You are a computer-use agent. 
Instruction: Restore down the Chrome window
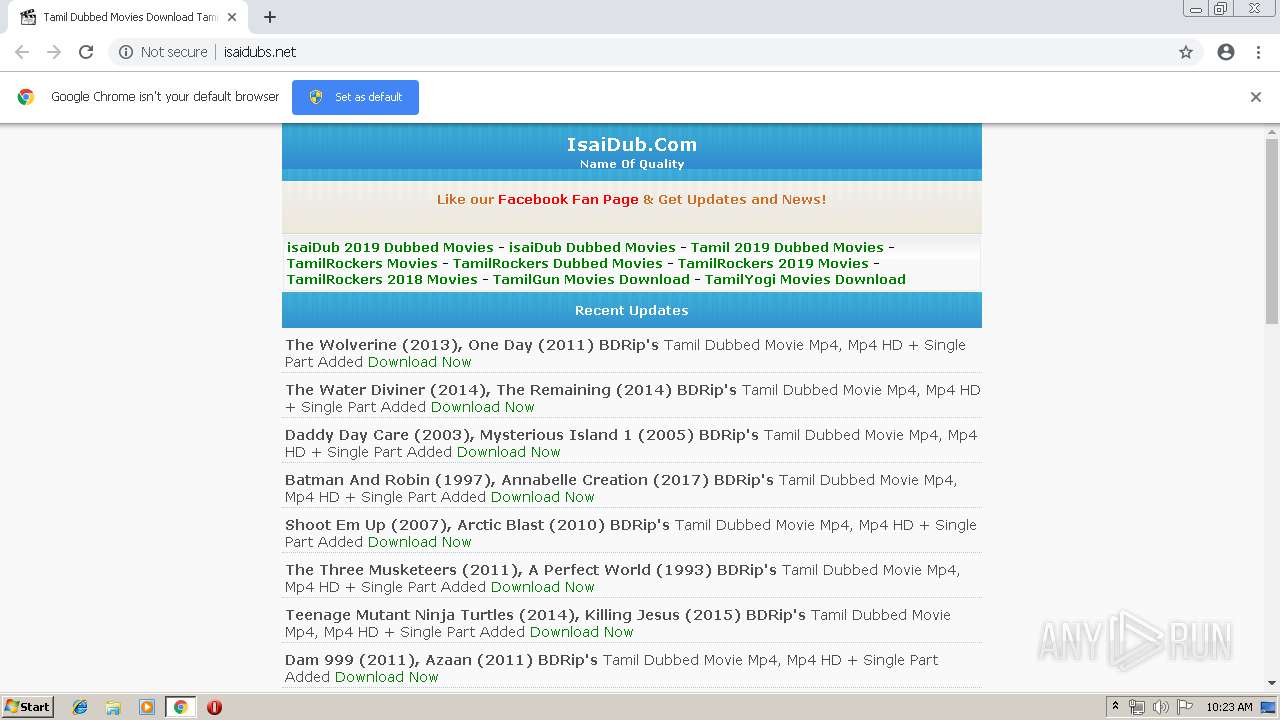(1221, 9)
